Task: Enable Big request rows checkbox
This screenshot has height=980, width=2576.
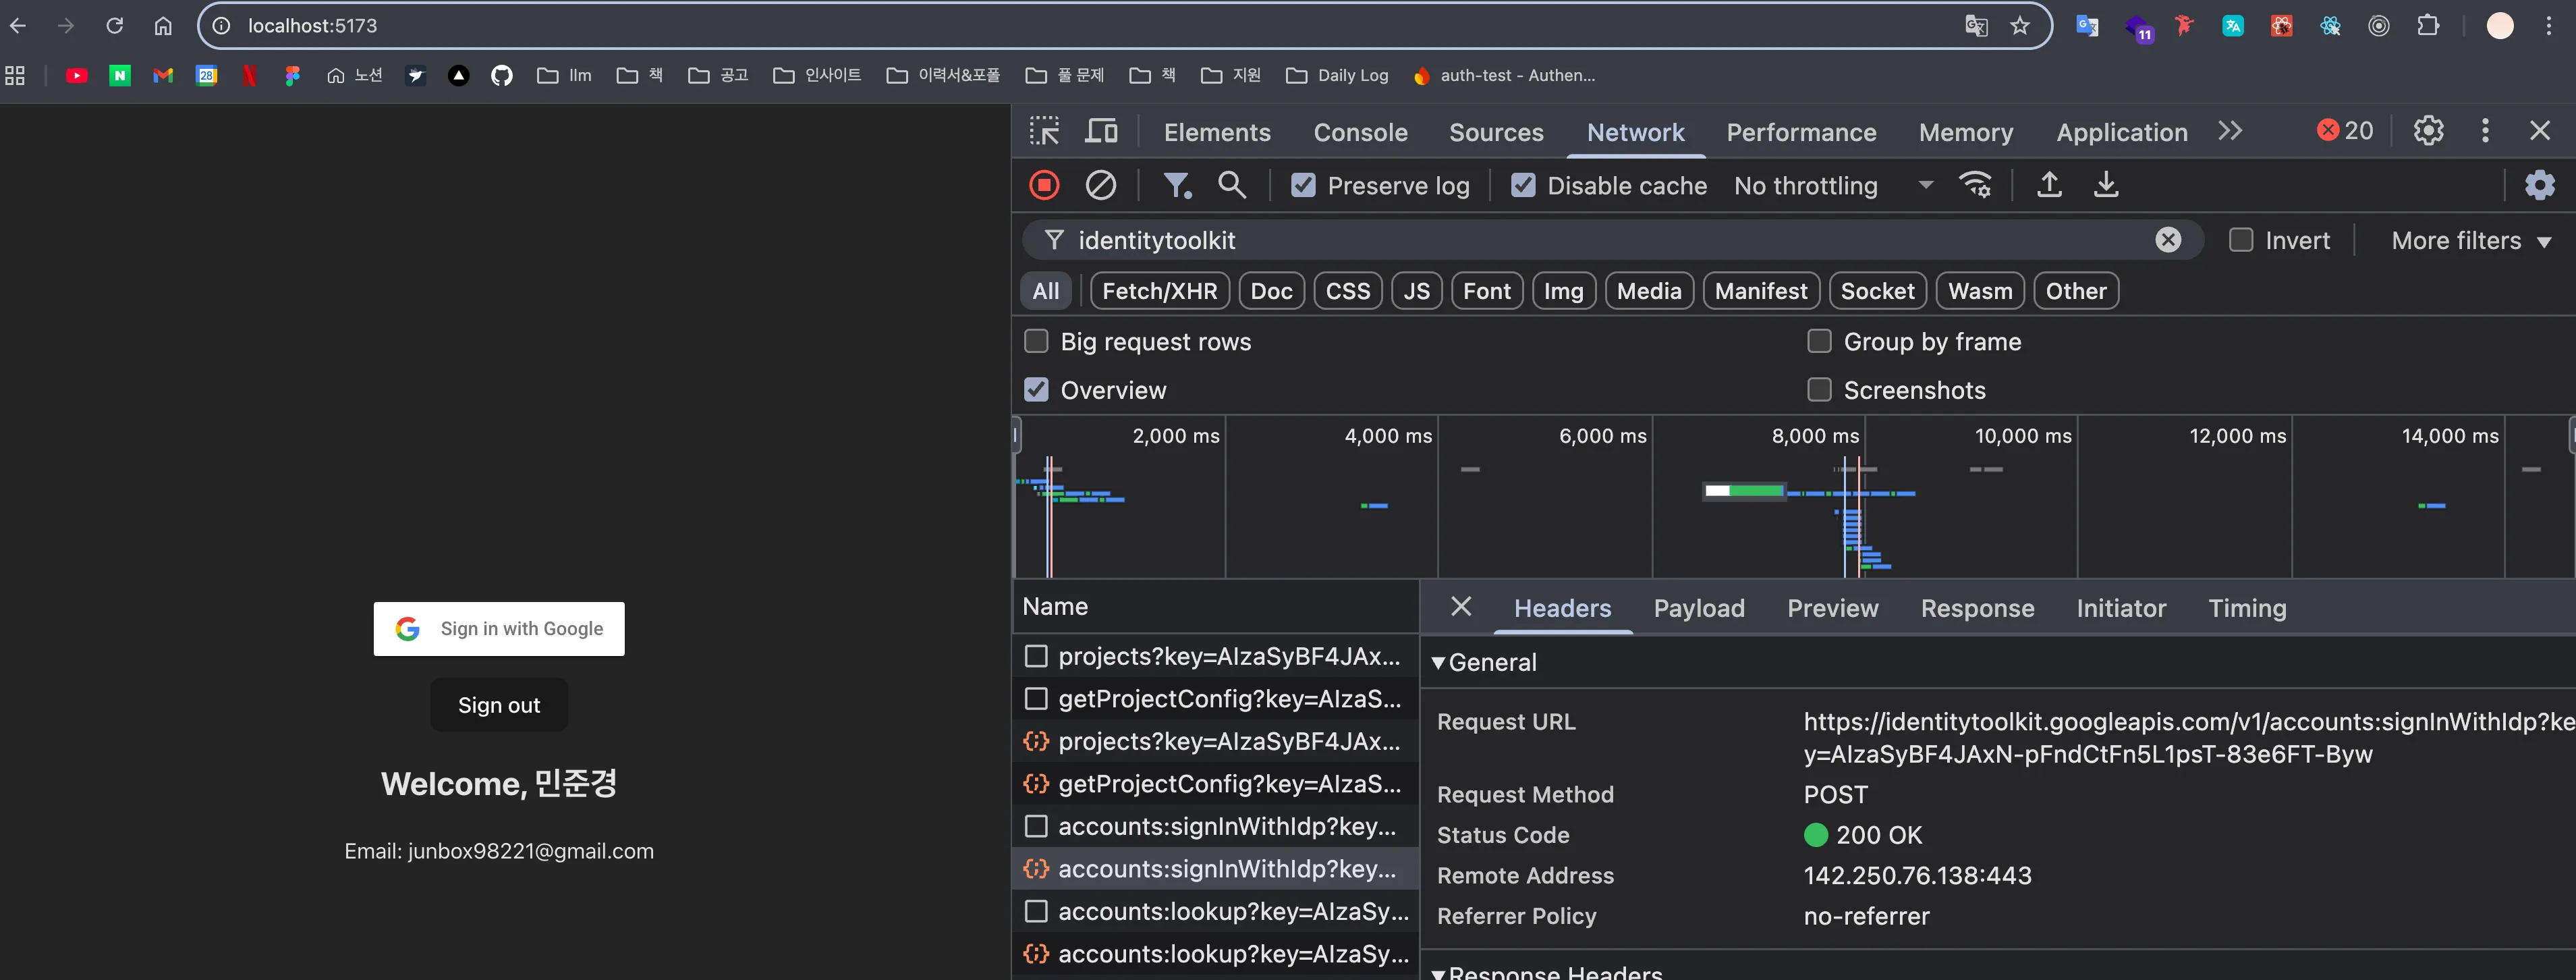Action: (x=1036, y=341)
